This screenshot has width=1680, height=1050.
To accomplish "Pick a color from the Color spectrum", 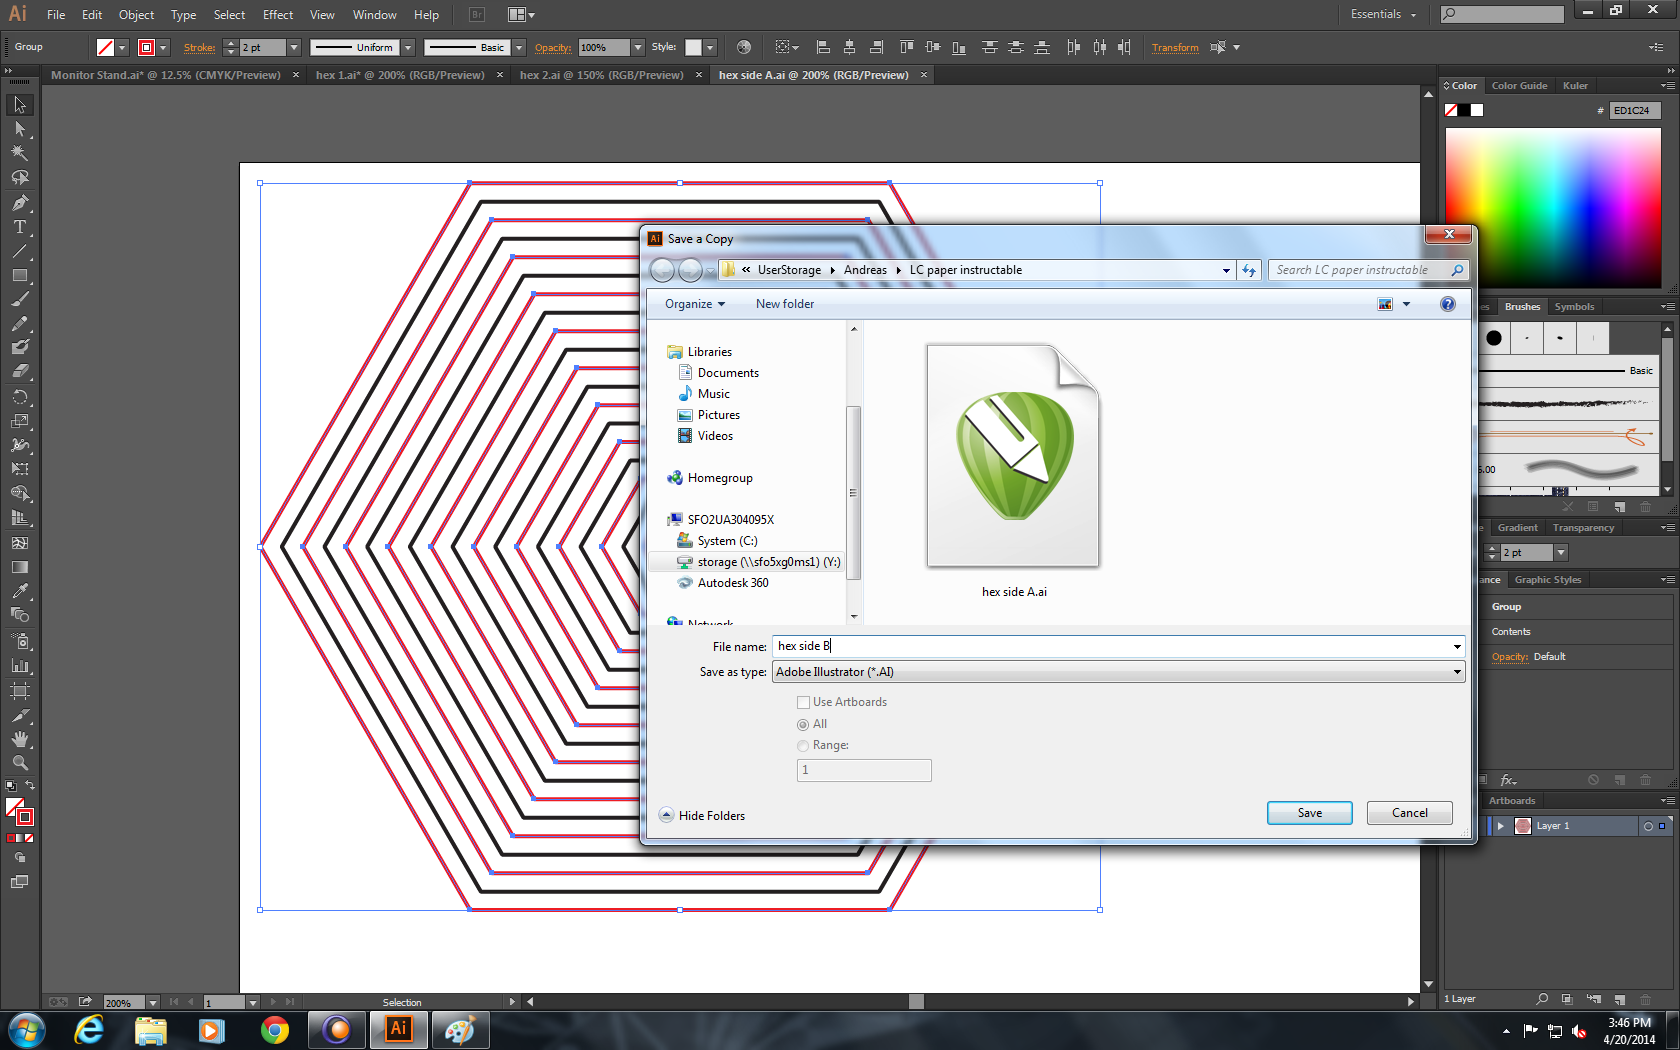I will tap(1553, 208).
